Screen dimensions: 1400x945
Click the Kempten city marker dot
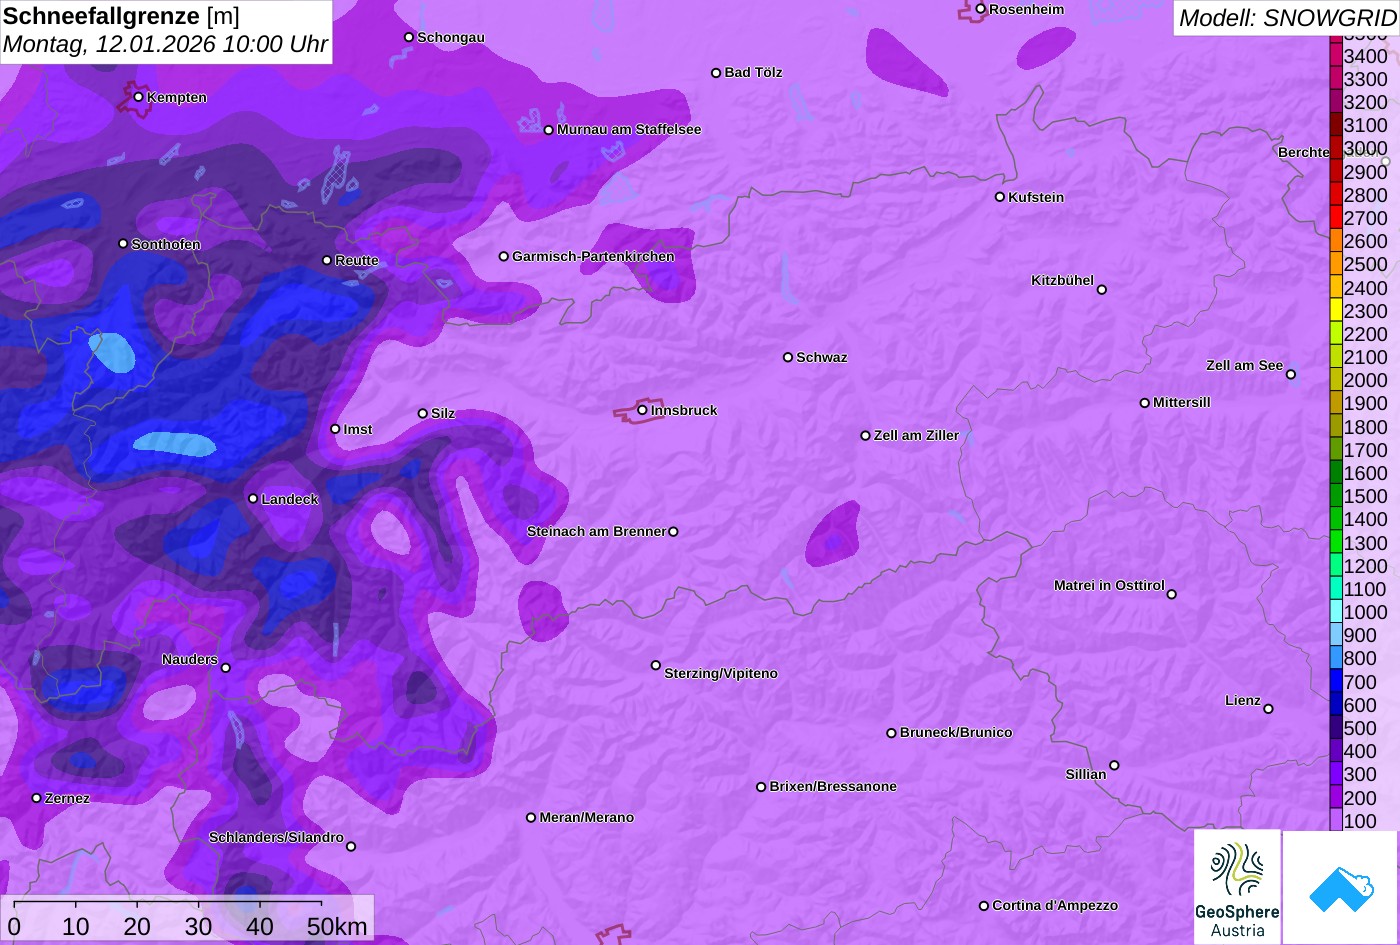(139, 97)
